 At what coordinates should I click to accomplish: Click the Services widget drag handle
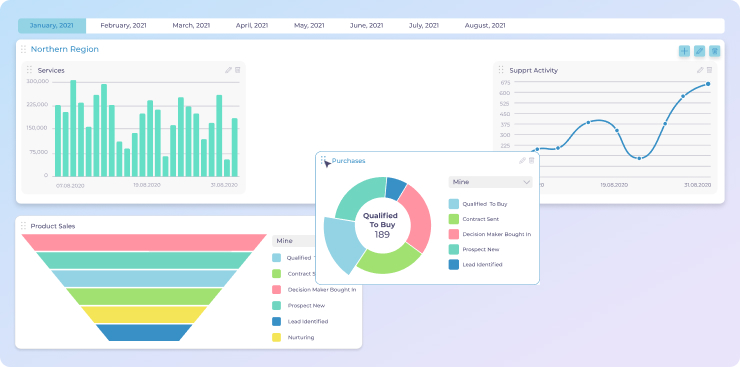tap(29, 70)
